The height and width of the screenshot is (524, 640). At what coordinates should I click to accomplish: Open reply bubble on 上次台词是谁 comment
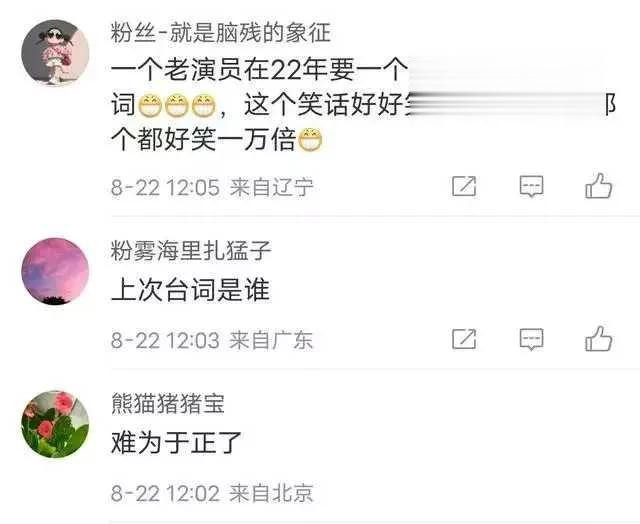coord(531,340)
